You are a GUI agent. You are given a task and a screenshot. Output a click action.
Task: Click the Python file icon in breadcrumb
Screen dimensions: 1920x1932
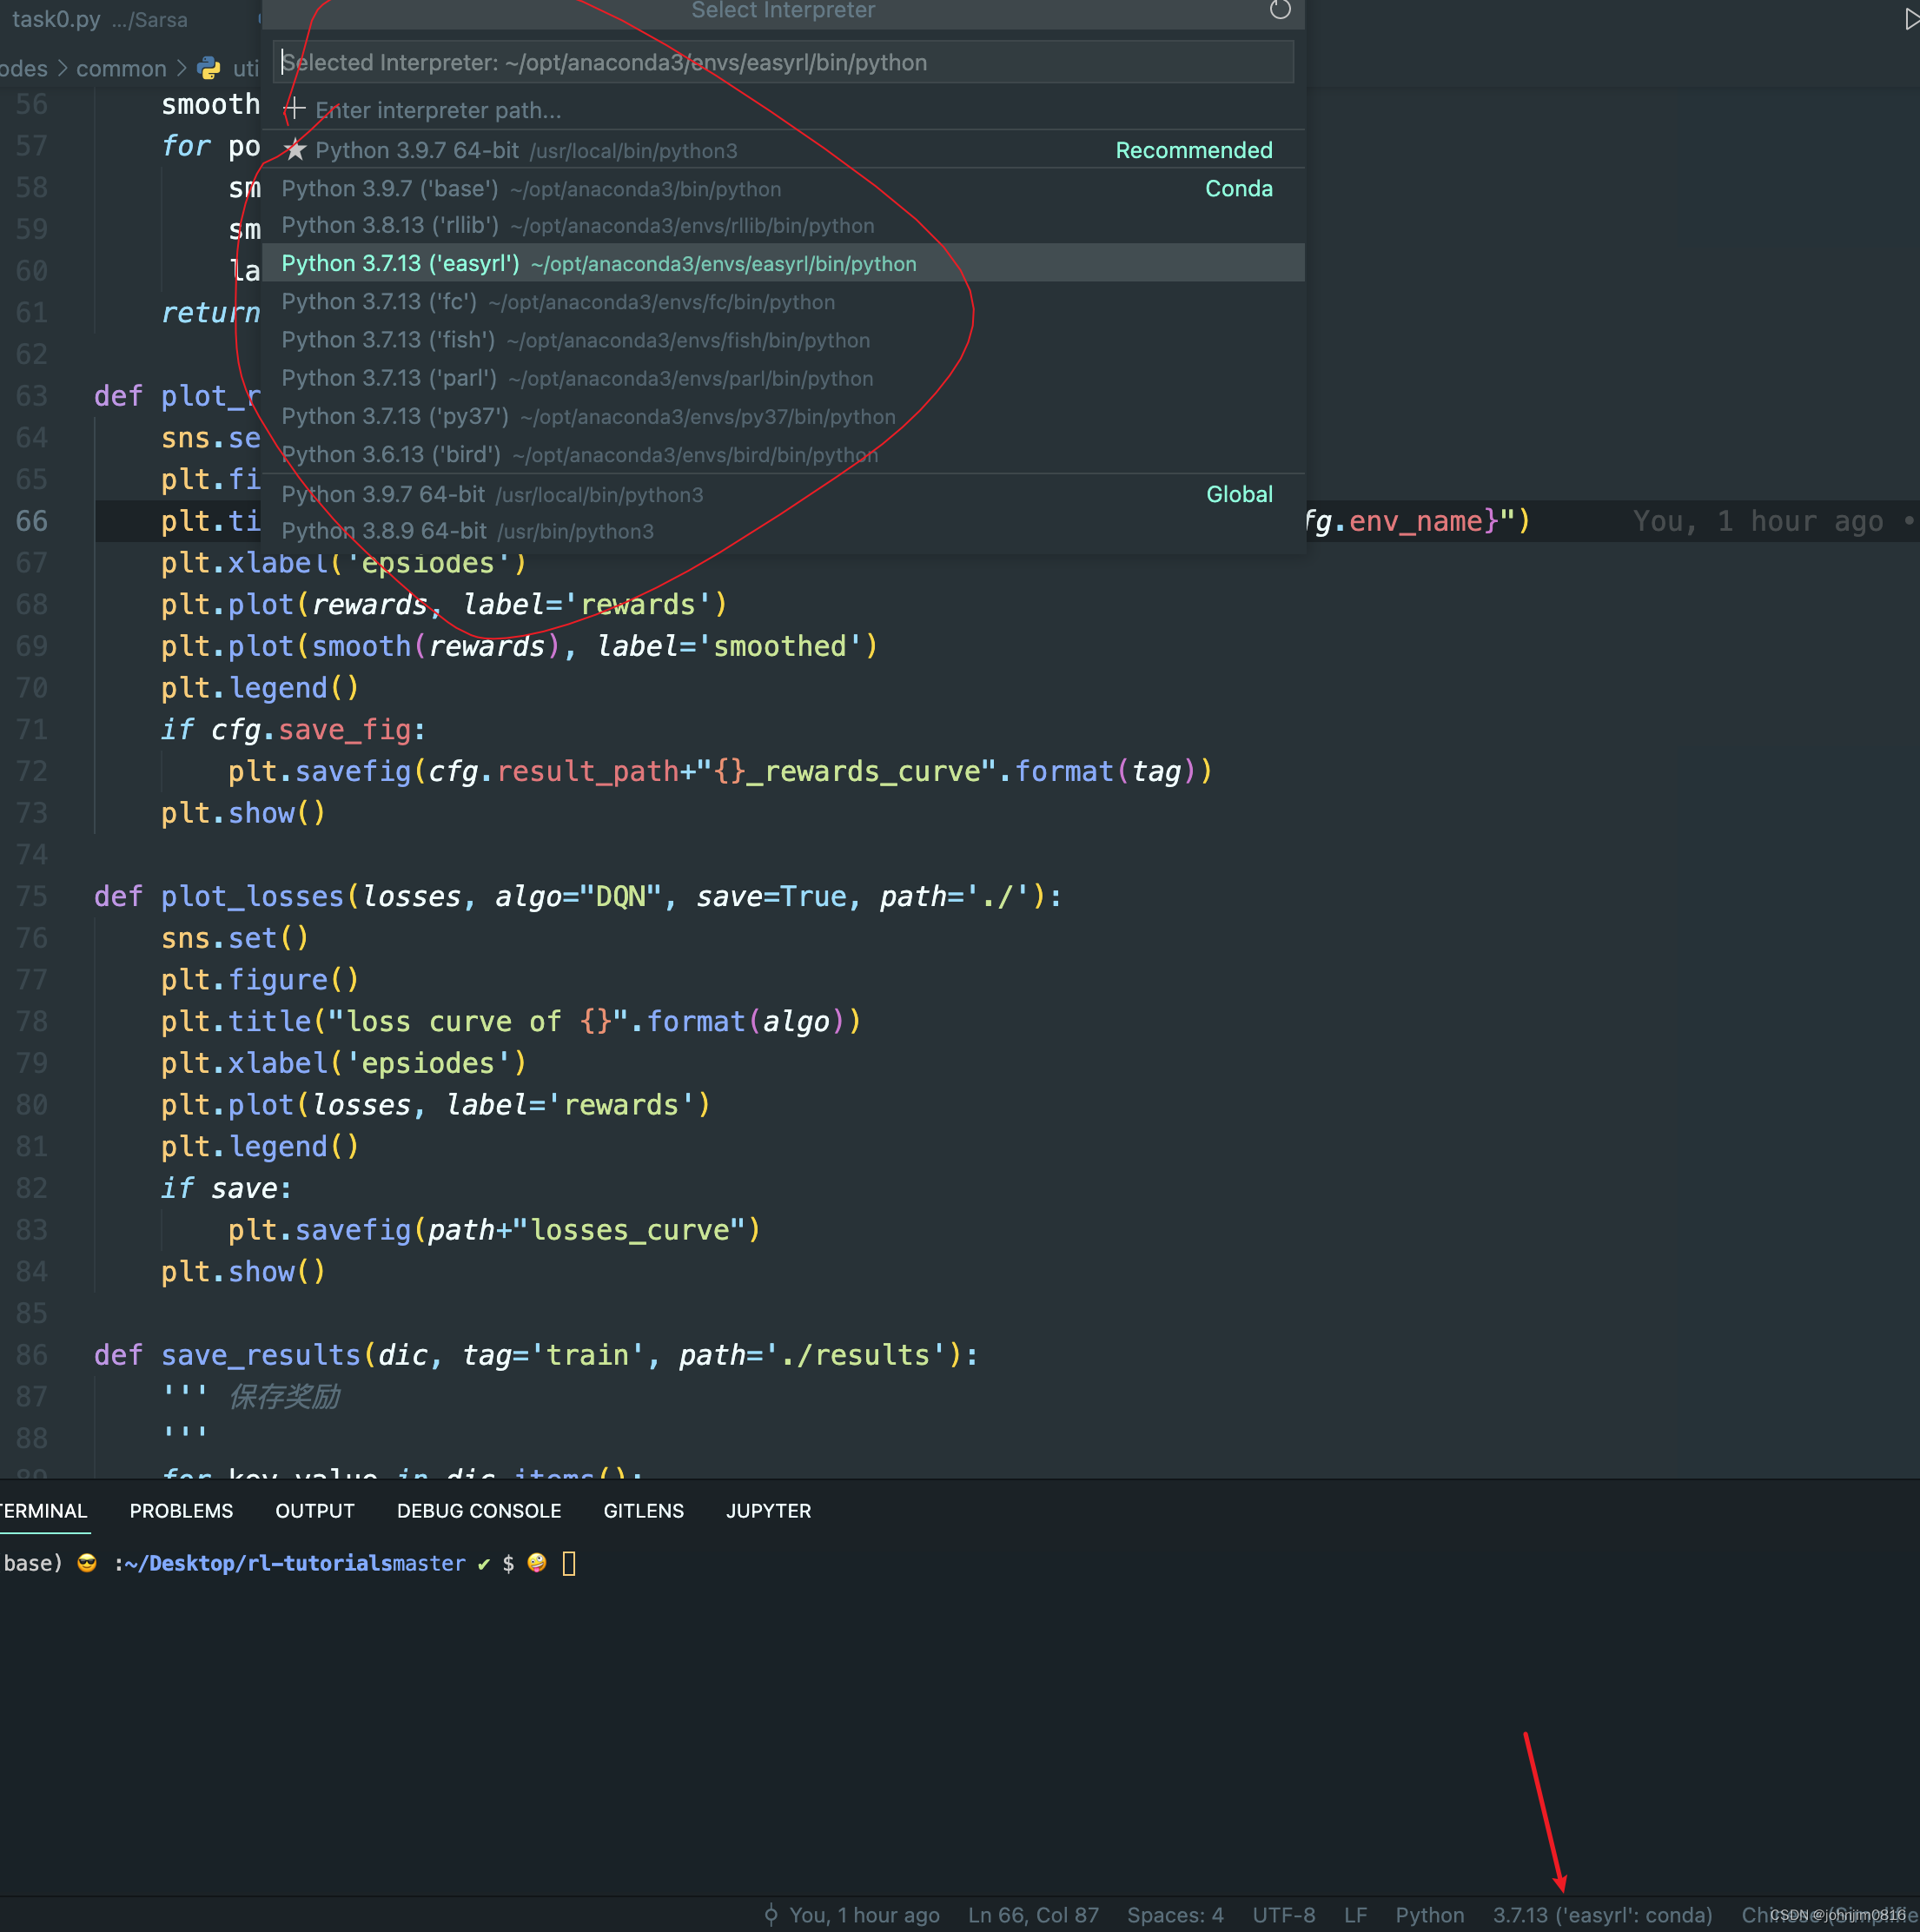pyautogui.click(x=209, y=68)
